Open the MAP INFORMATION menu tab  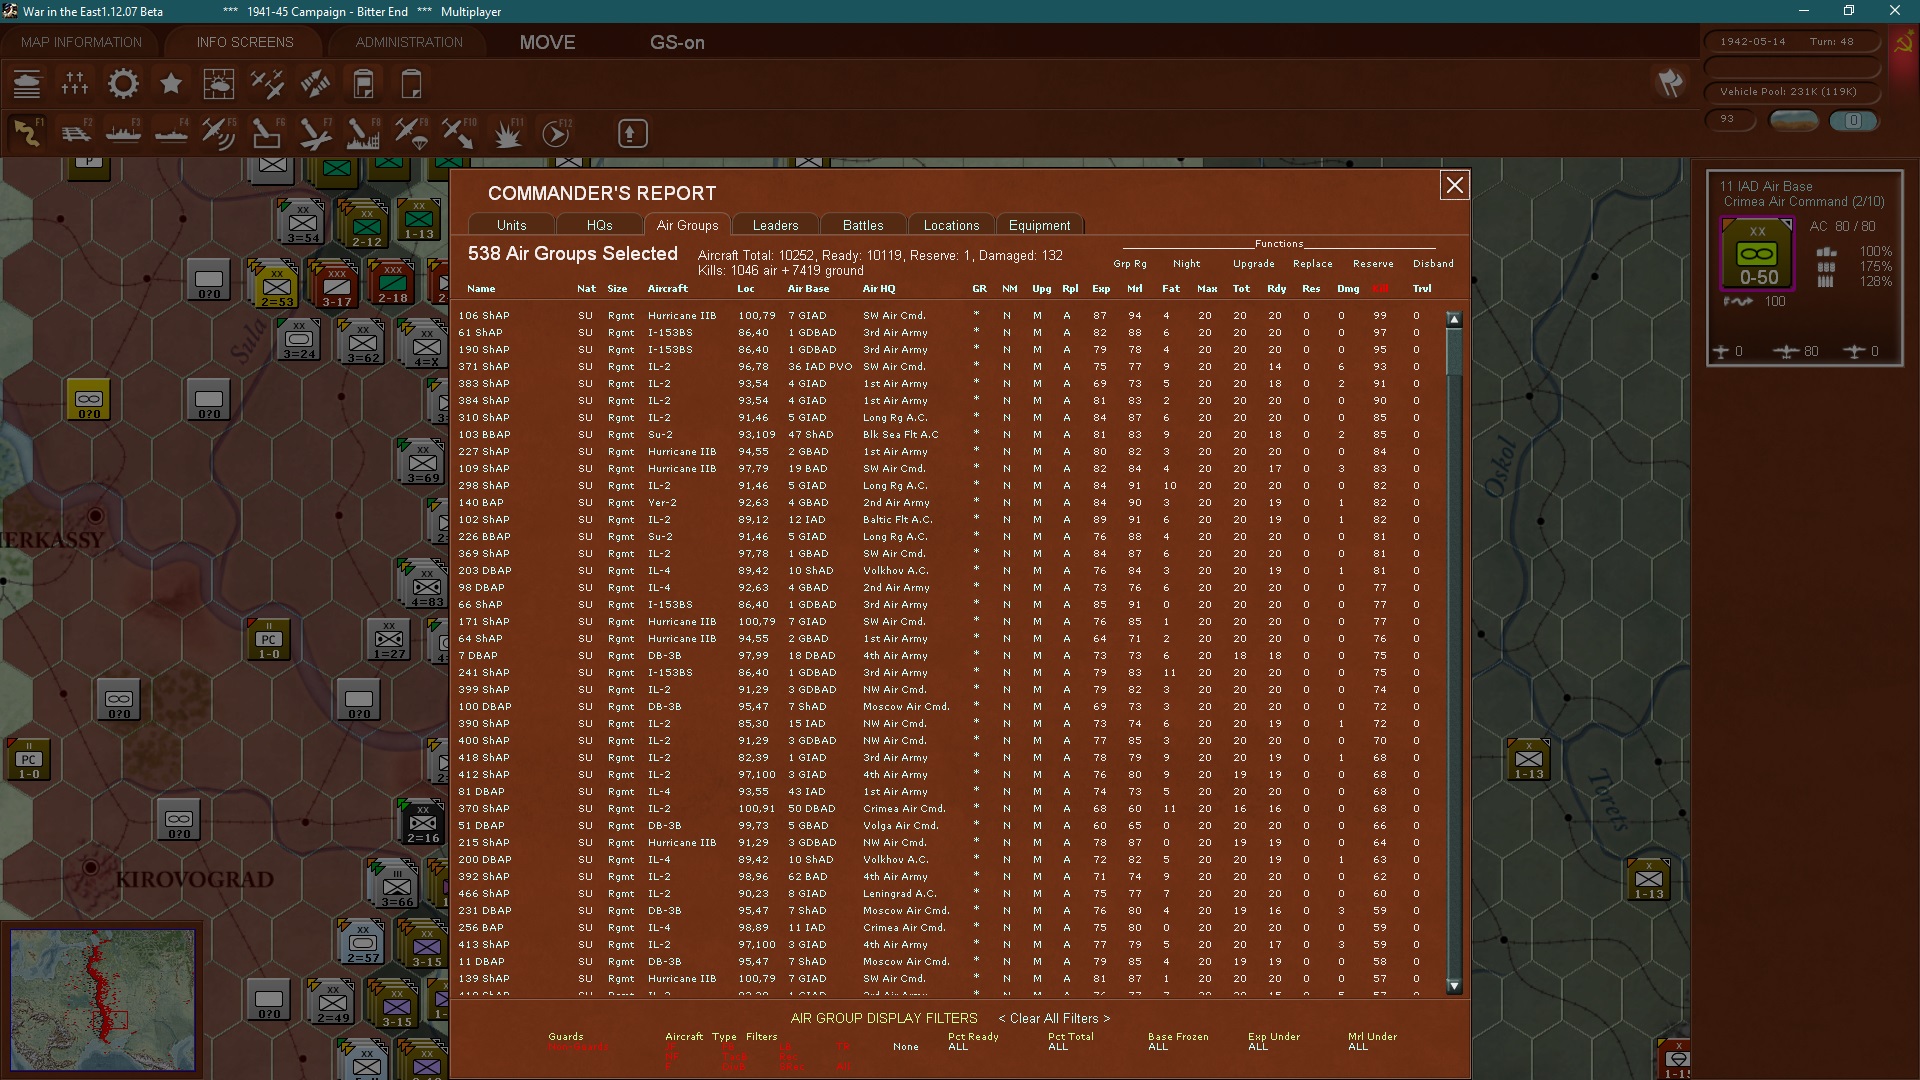[82, 42]
